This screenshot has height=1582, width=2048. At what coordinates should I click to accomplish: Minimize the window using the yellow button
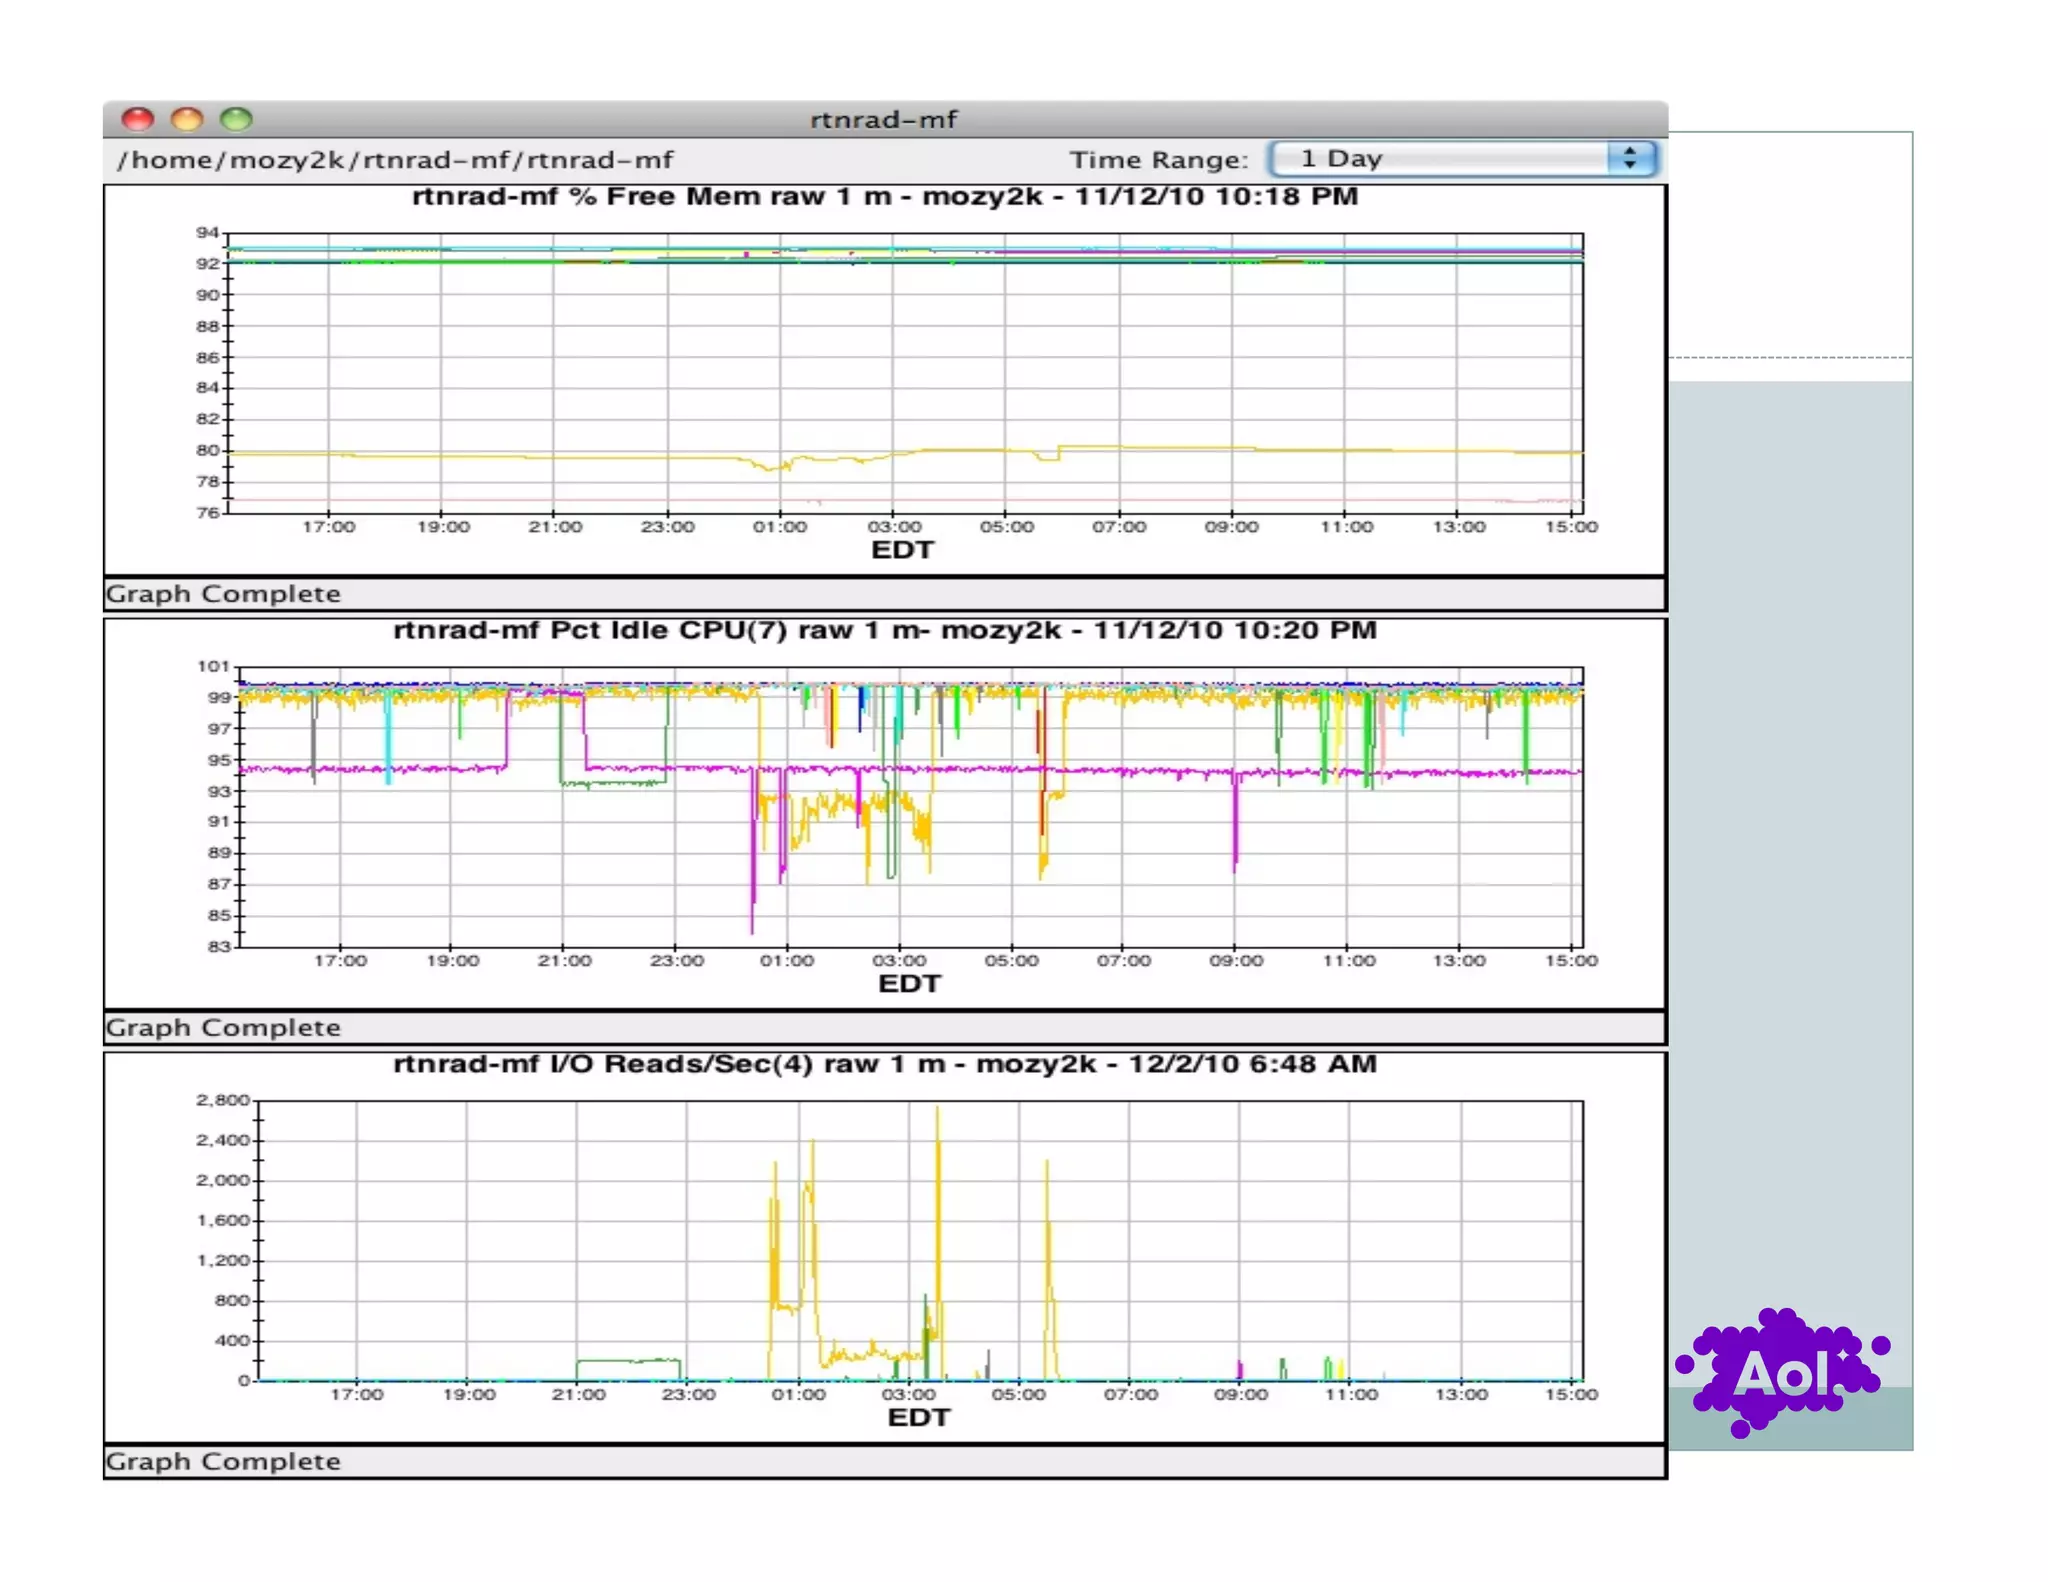pyautogui.click(x=187, y=119)
